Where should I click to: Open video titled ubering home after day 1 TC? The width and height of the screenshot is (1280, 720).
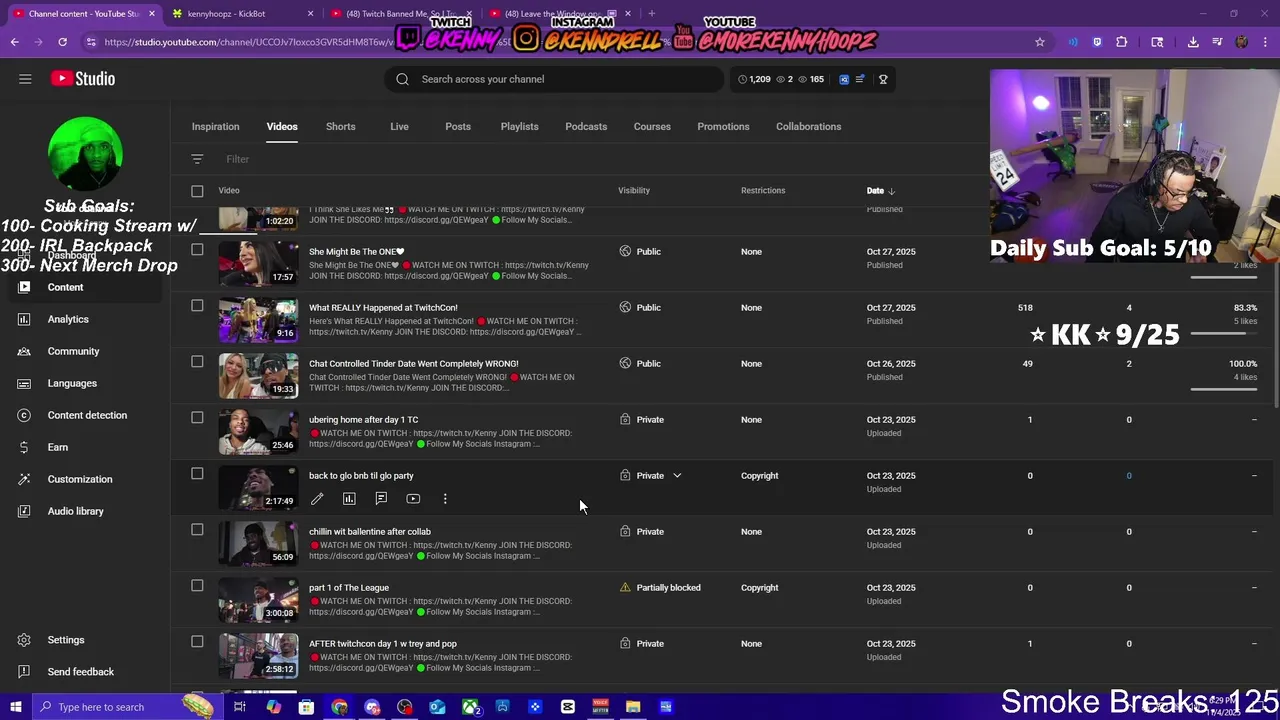[x=364, y=420]
